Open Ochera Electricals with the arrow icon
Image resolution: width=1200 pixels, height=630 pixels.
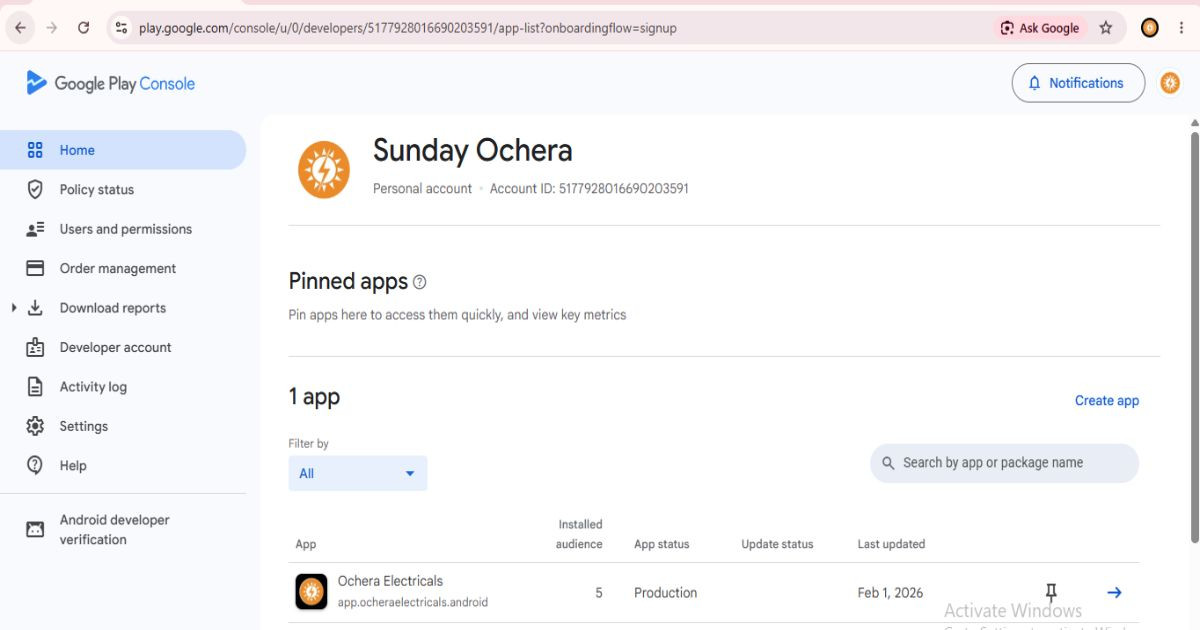pos(1114,592)
